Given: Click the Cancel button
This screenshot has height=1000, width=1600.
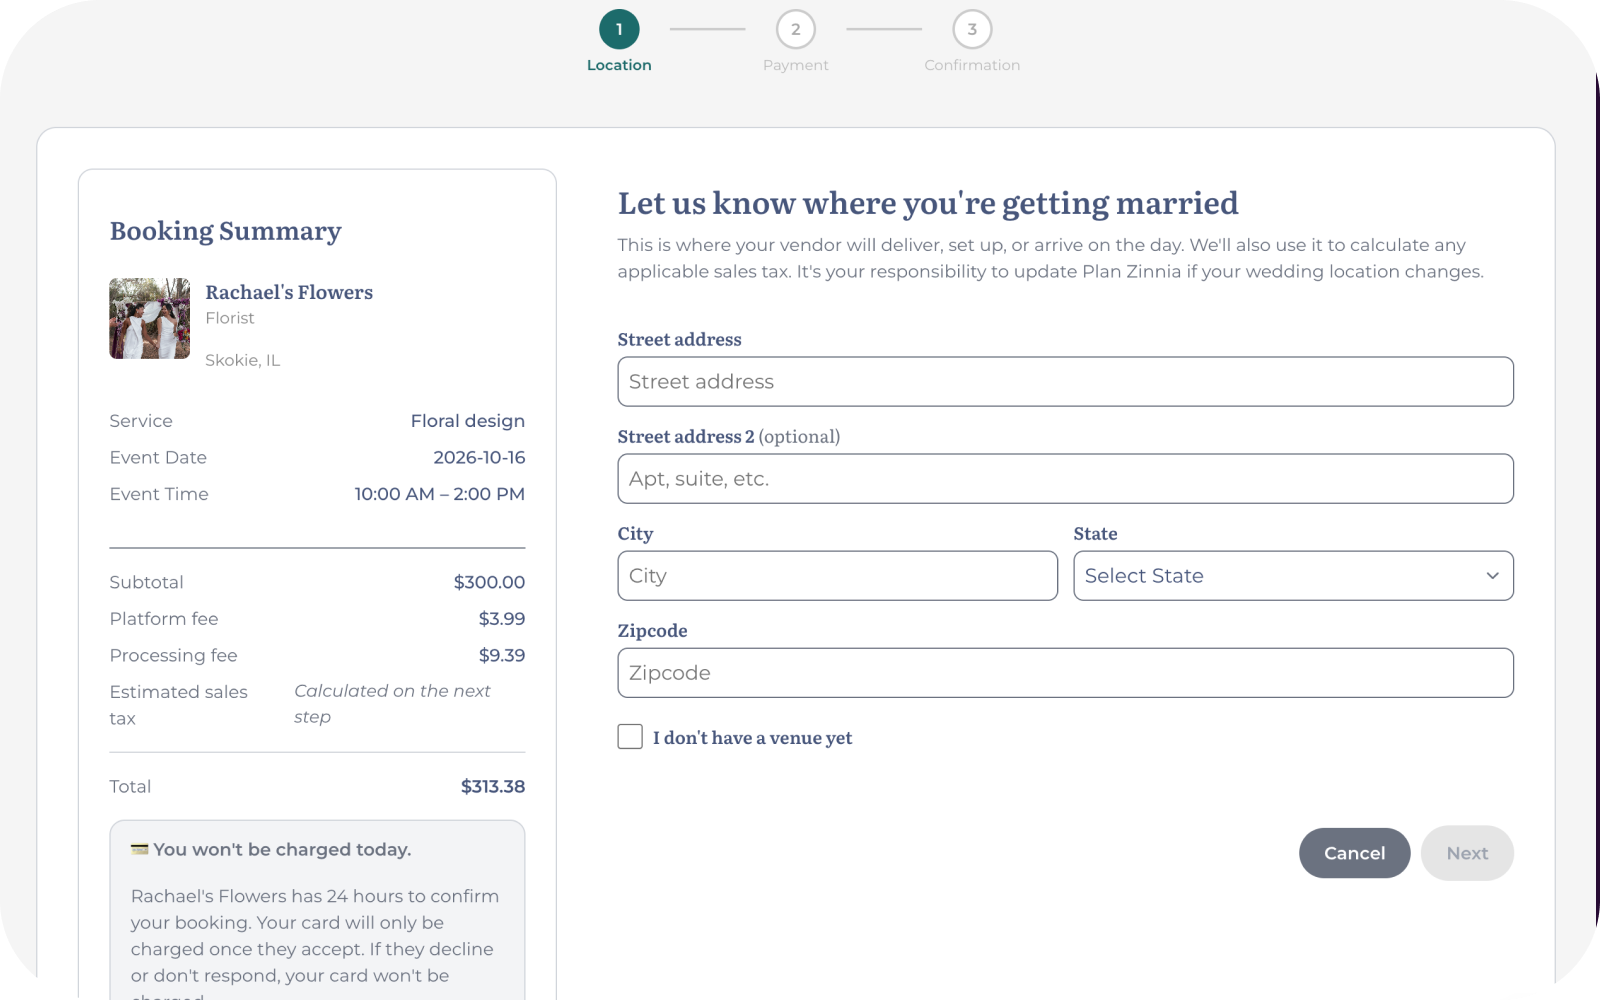Looking at the screenshot, I should (1354, 853).
